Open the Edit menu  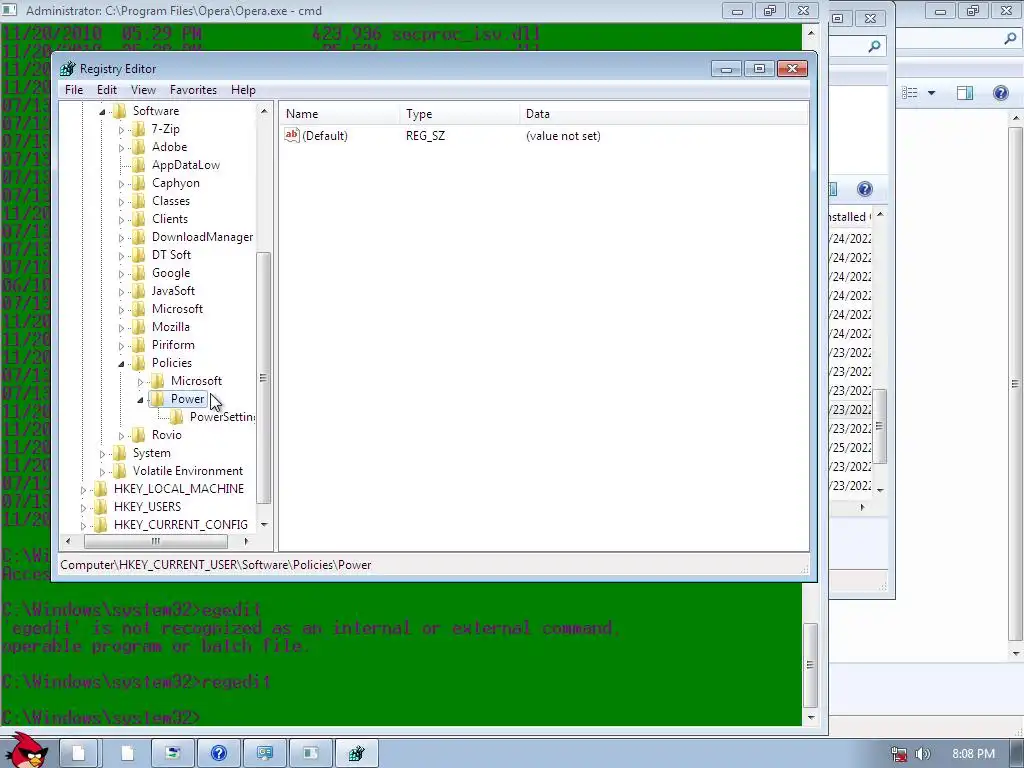pyautogui.click(x=106, y=89)
